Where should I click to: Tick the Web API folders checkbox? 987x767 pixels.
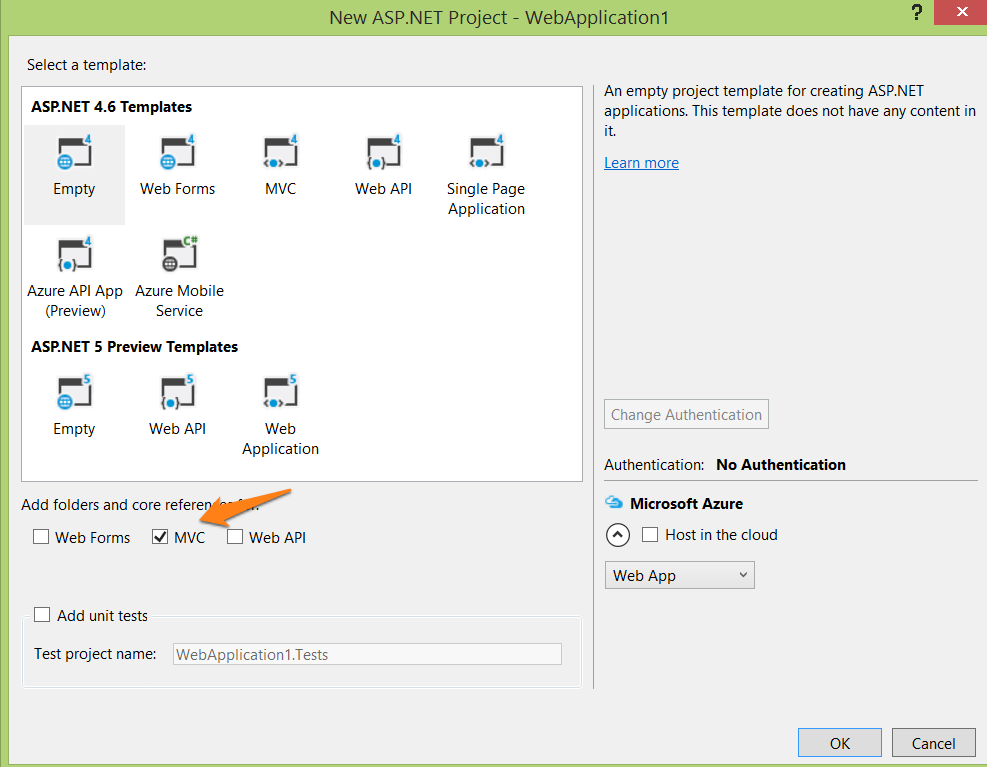point(235,537)
